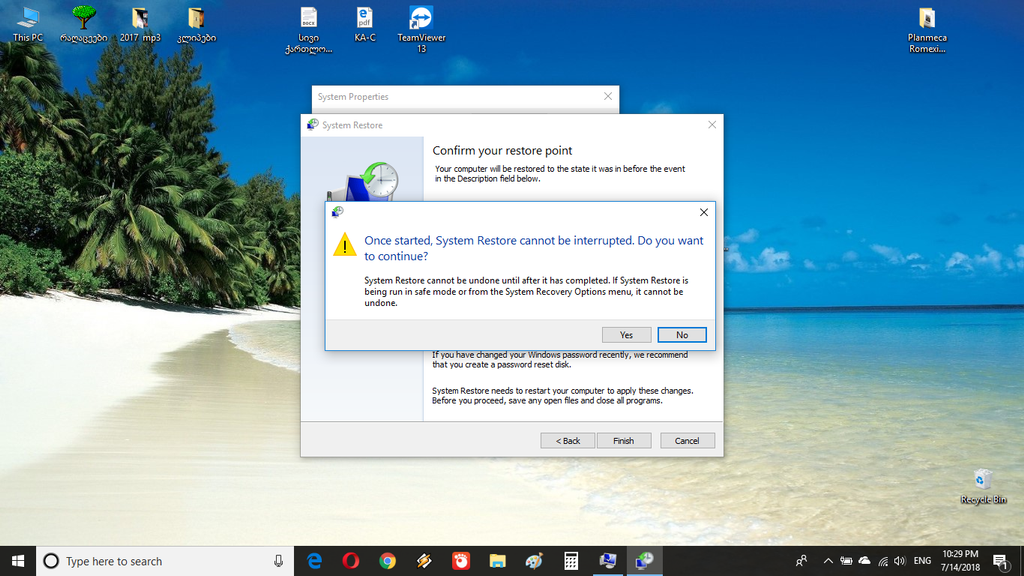Click No to cancel the restore
The image size is (1024, 576).
[x=682, y=335]
